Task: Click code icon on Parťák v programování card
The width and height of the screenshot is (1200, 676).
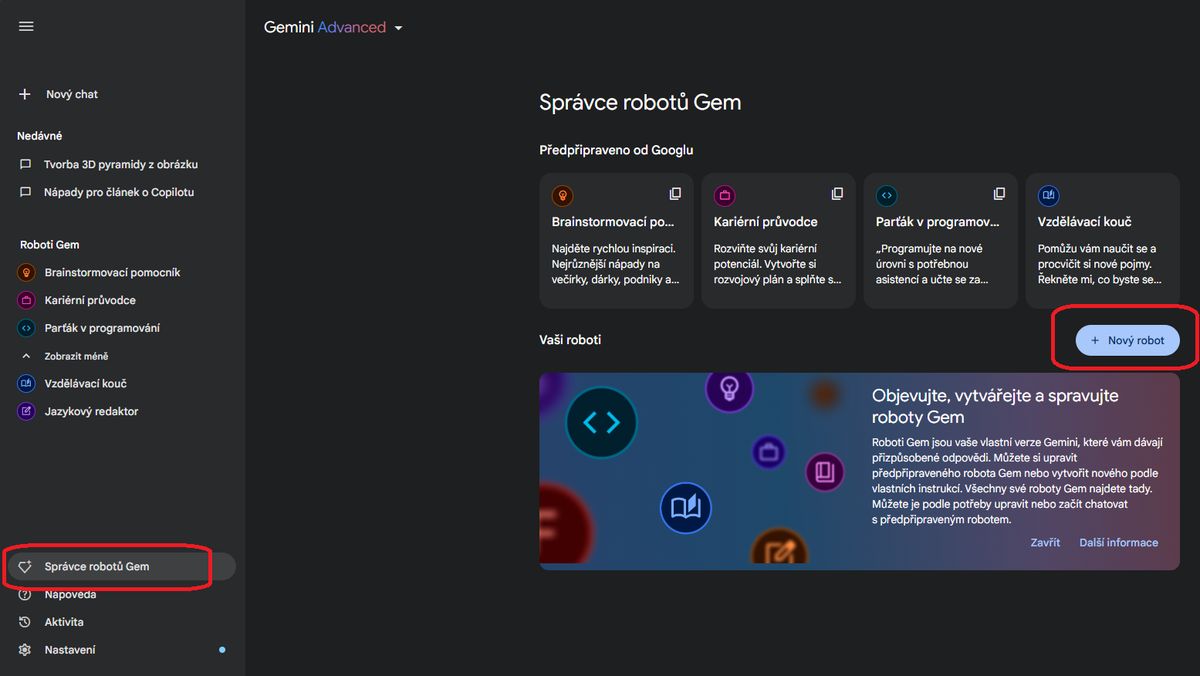Action: pyautogui.click(x=887, y=195)
